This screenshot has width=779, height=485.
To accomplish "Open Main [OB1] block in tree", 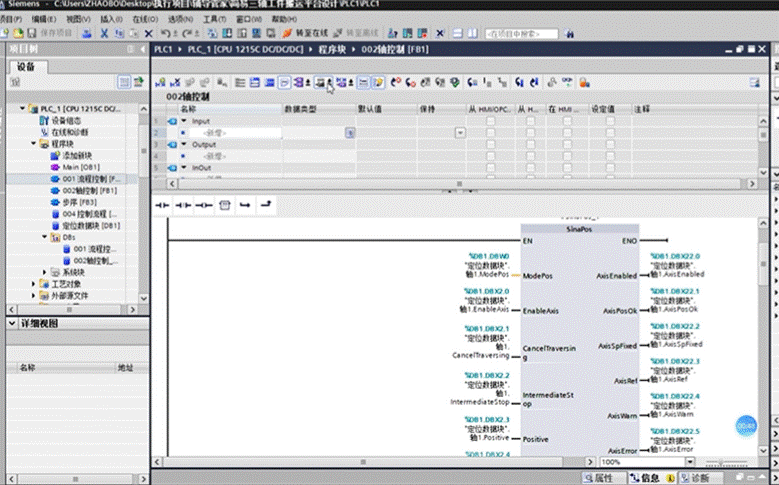I will coord(81,167).
